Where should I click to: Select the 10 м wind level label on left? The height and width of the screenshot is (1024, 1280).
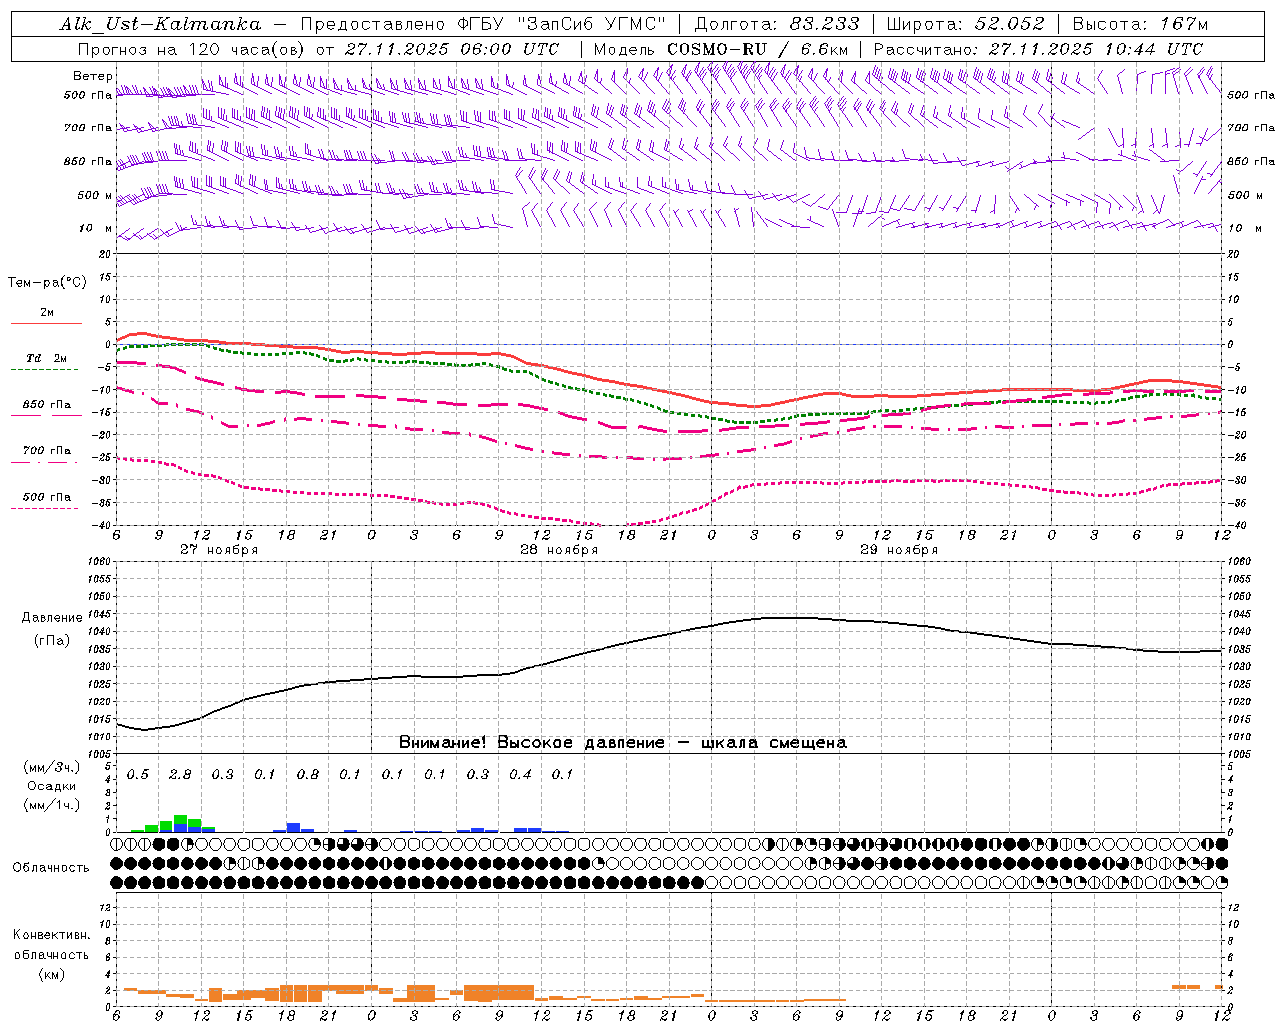coord(96,228)
